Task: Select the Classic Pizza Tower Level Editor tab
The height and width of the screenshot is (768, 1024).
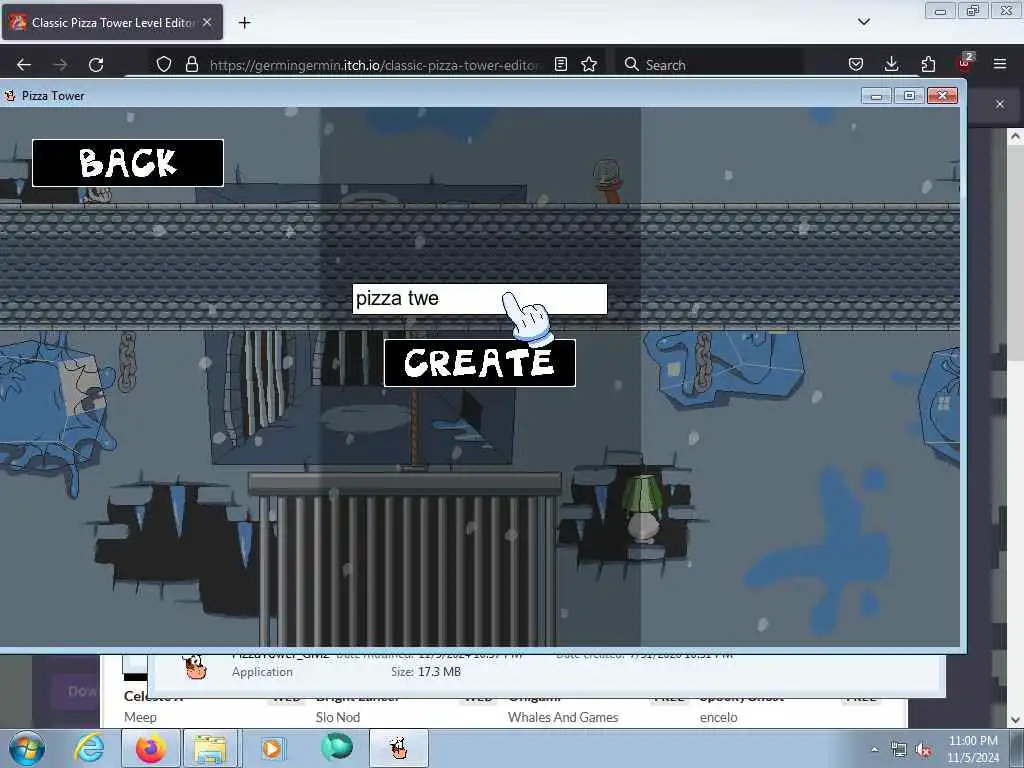Action: point(112,22)
